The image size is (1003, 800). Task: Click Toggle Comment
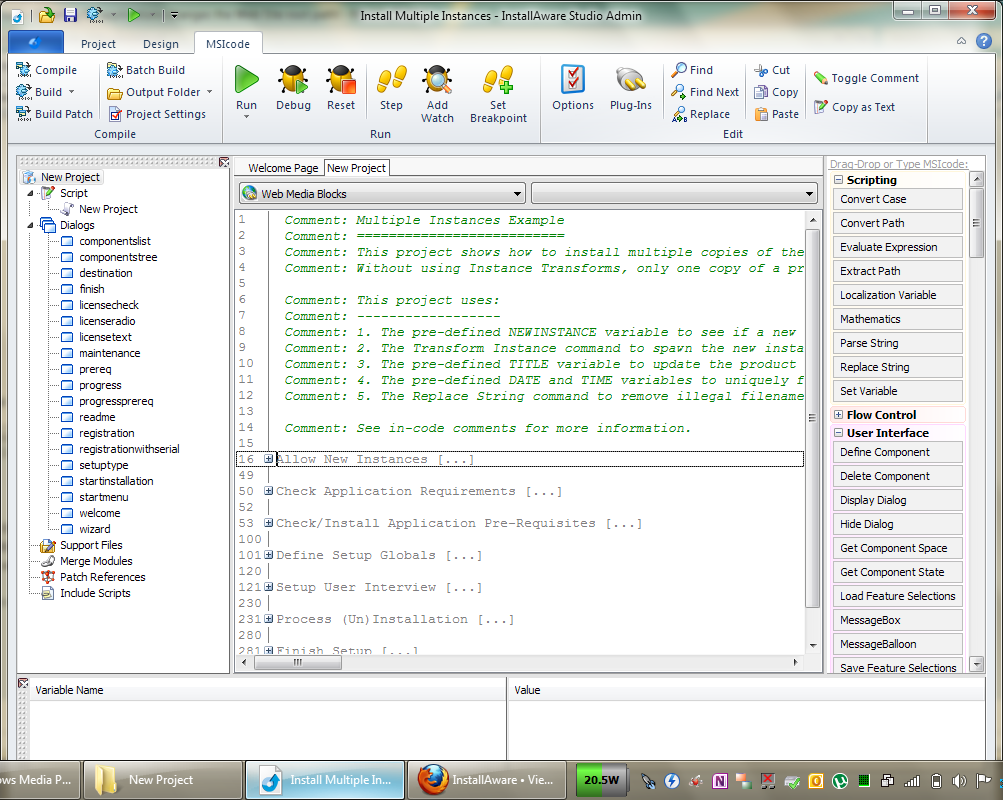pos(866,78)
